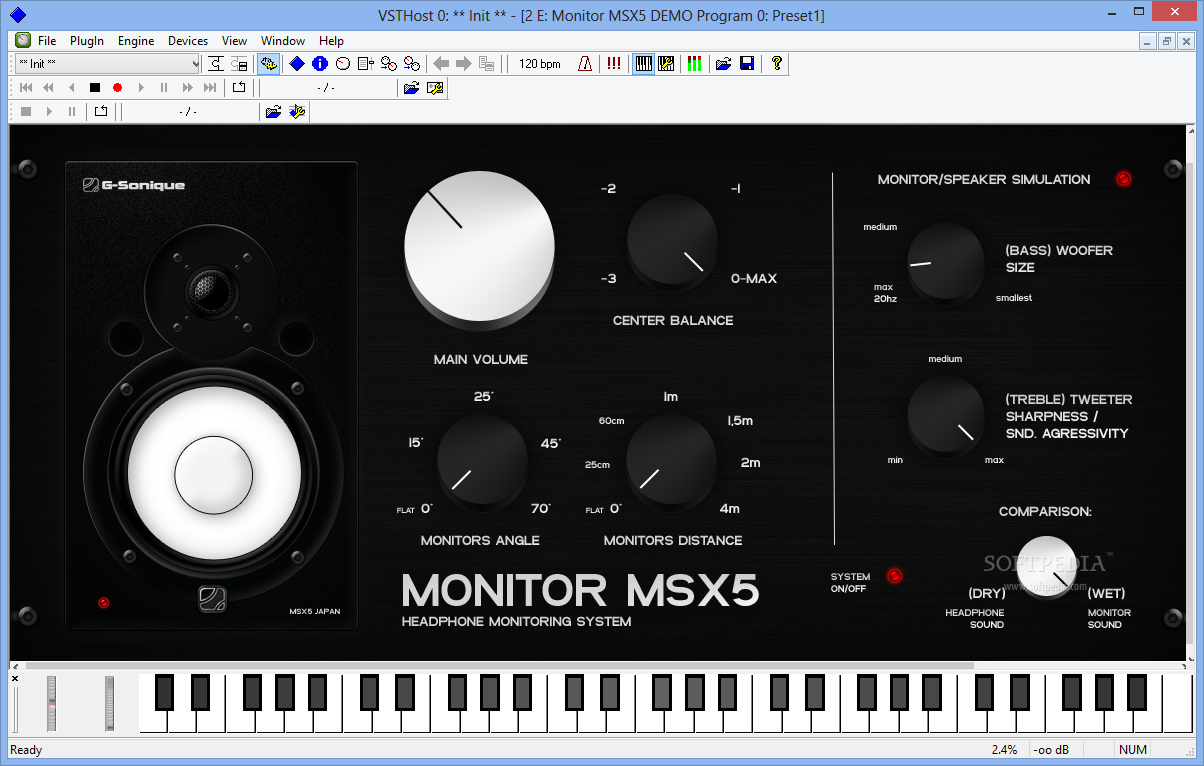1204x766 pixels.
Task: Click the MONITORS DISTANCE knob
Action: 671,461
